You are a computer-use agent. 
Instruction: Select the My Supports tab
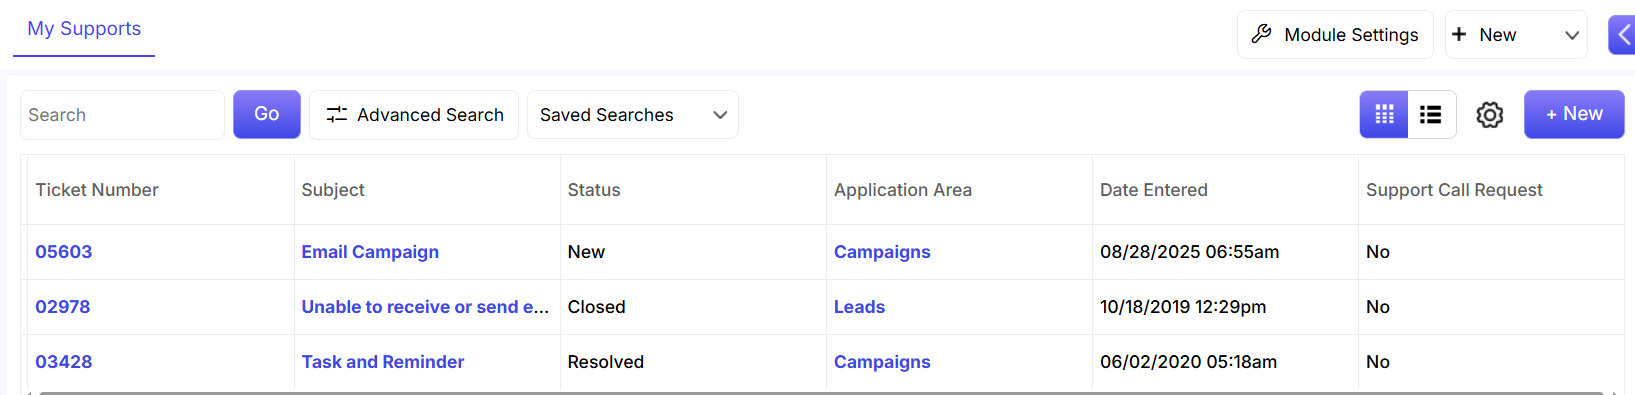point(84,29)
